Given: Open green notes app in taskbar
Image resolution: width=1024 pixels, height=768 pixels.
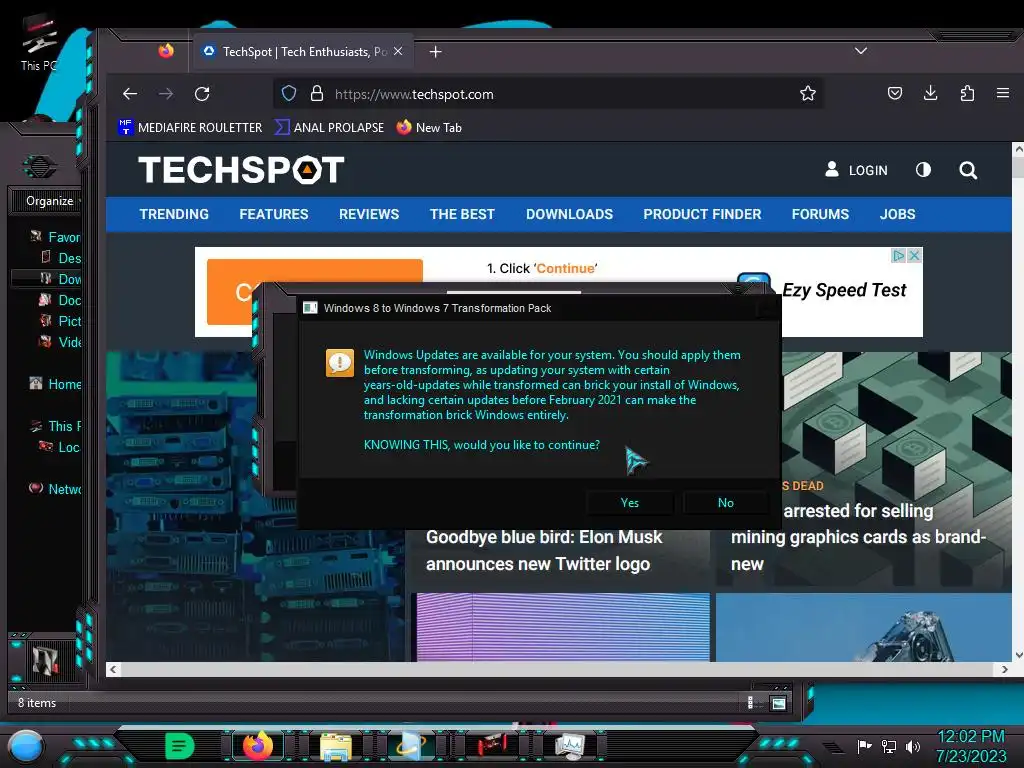Looking at the screenshot, I should 180,746.
